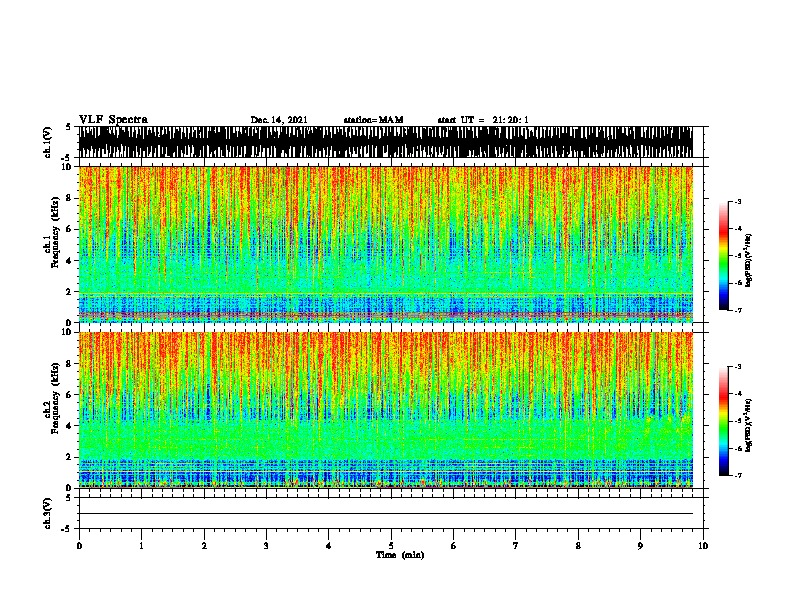
Task: Click the '-3' value on upper colorbar
Action: (738, 202)
